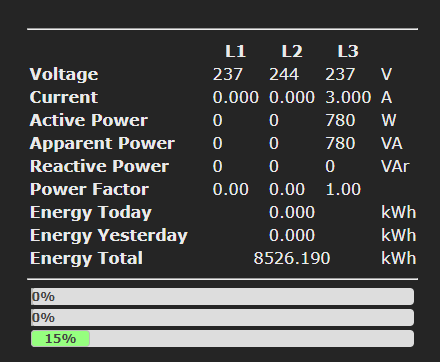
Task: Click the L3 column header
Action: tap(348, 51)
